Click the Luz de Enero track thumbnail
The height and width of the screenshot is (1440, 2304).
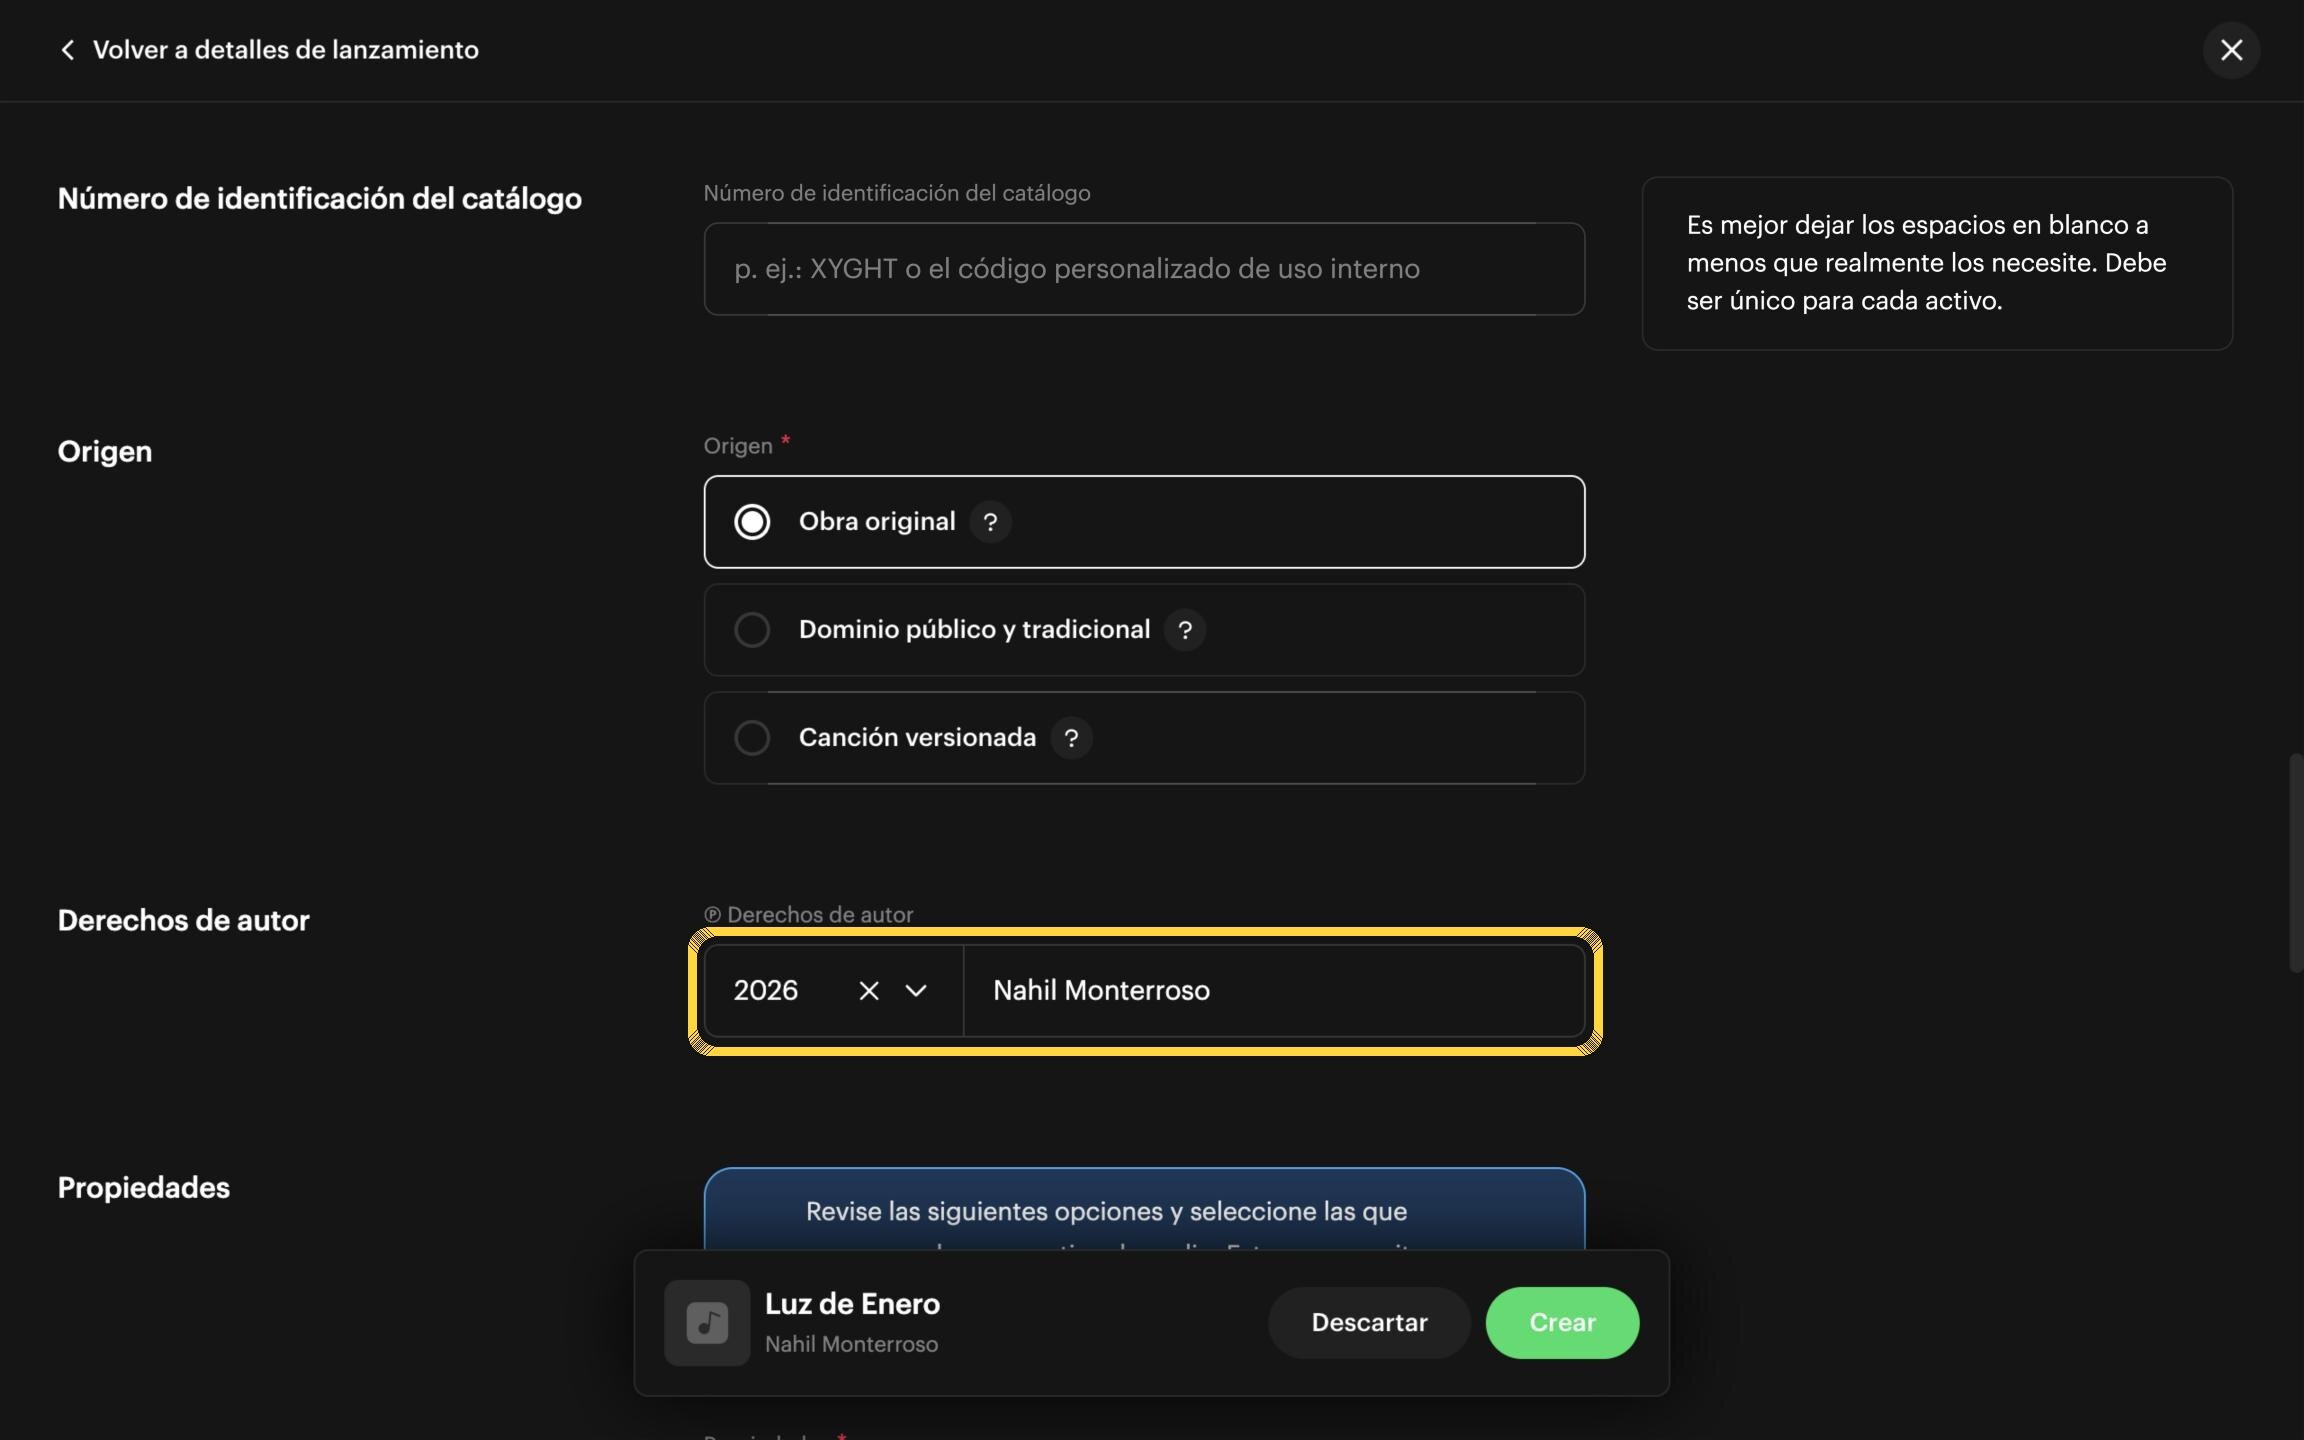point(707,1323)
